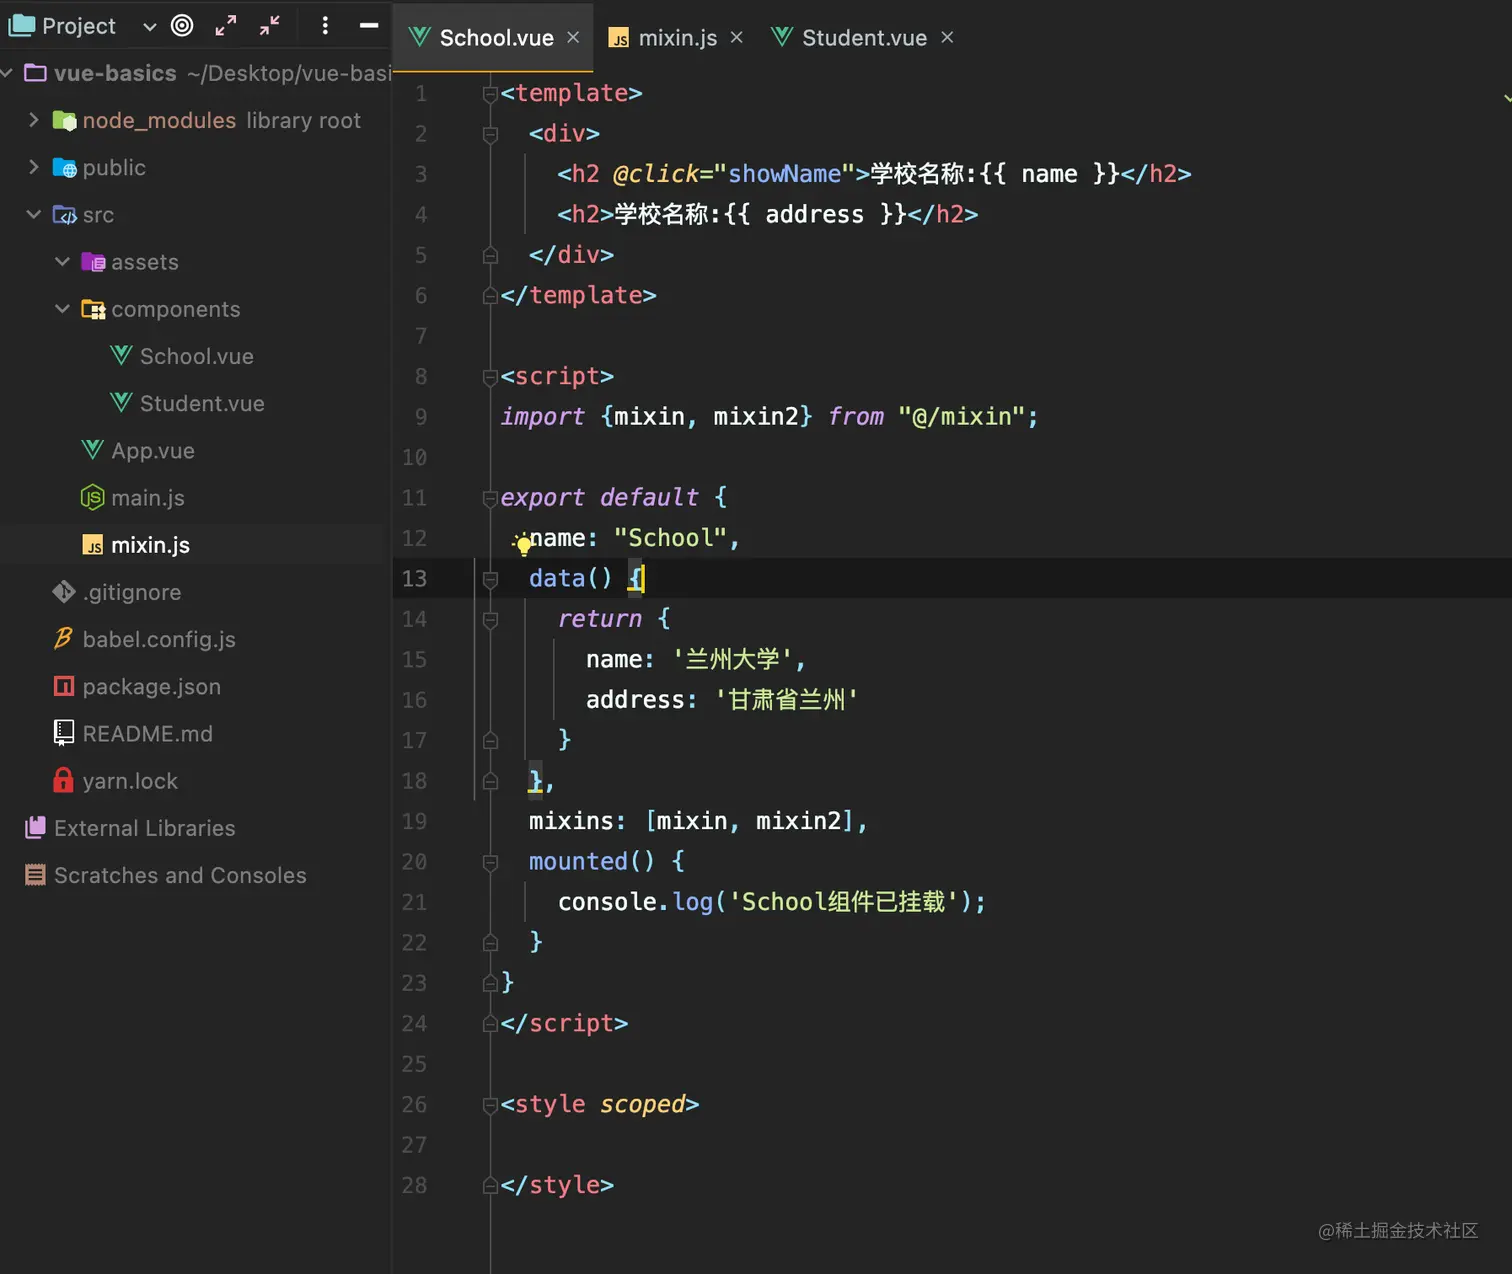Click the src source folder icon
This screenshot has width=1512, height=1274.
[x=64, y=214]
